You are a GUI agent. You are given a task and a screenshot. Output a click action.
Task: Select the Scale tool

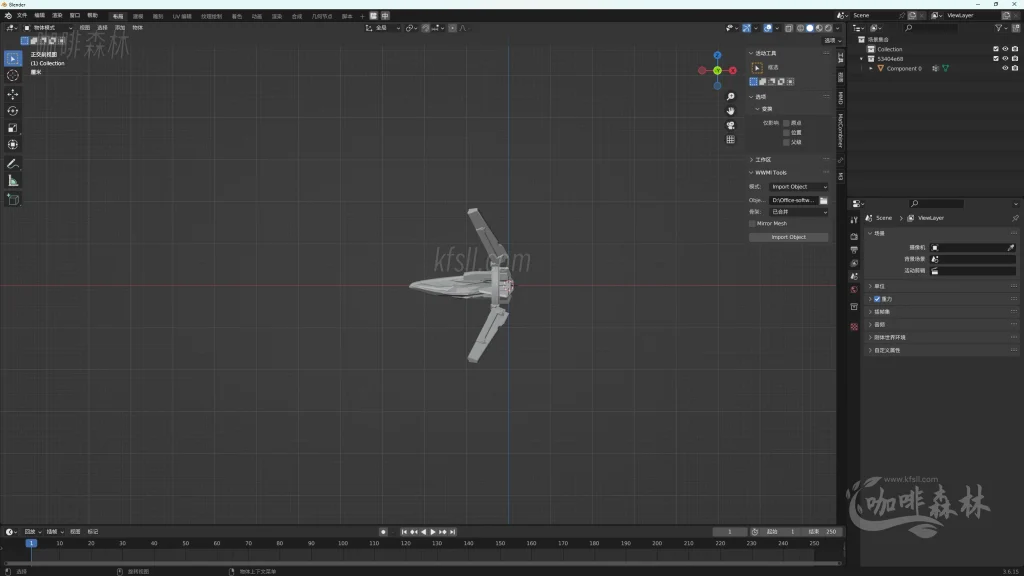coord(13,128)
